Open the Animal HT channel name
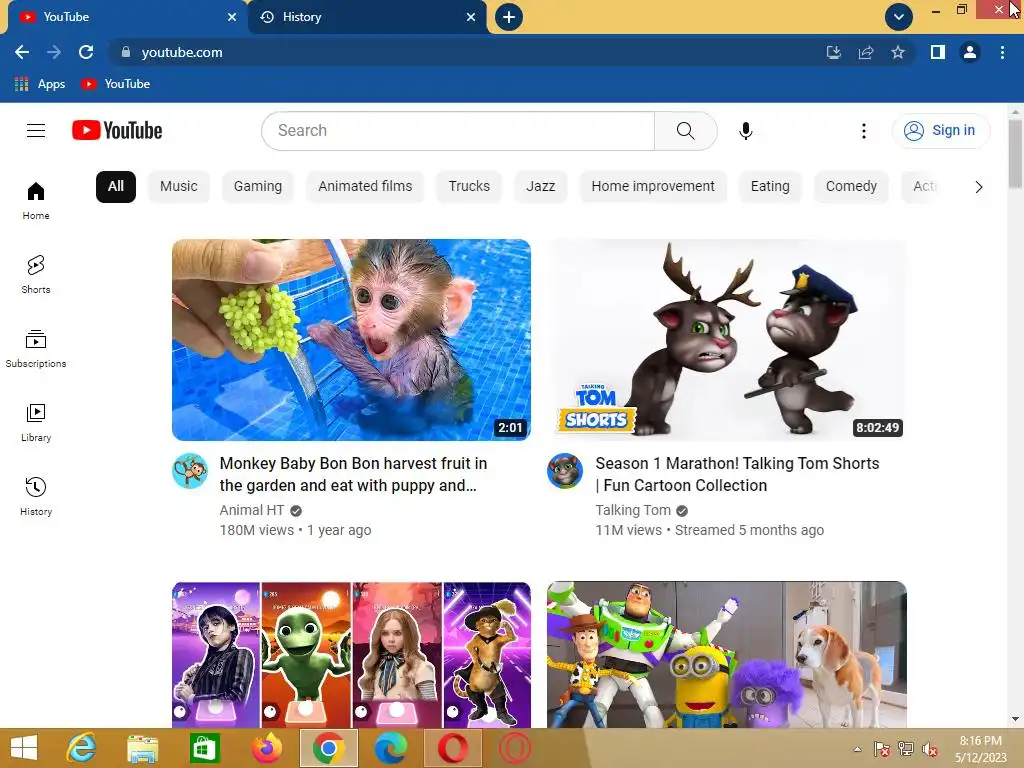Screen dimensions: 1024x768 [252, 510]
